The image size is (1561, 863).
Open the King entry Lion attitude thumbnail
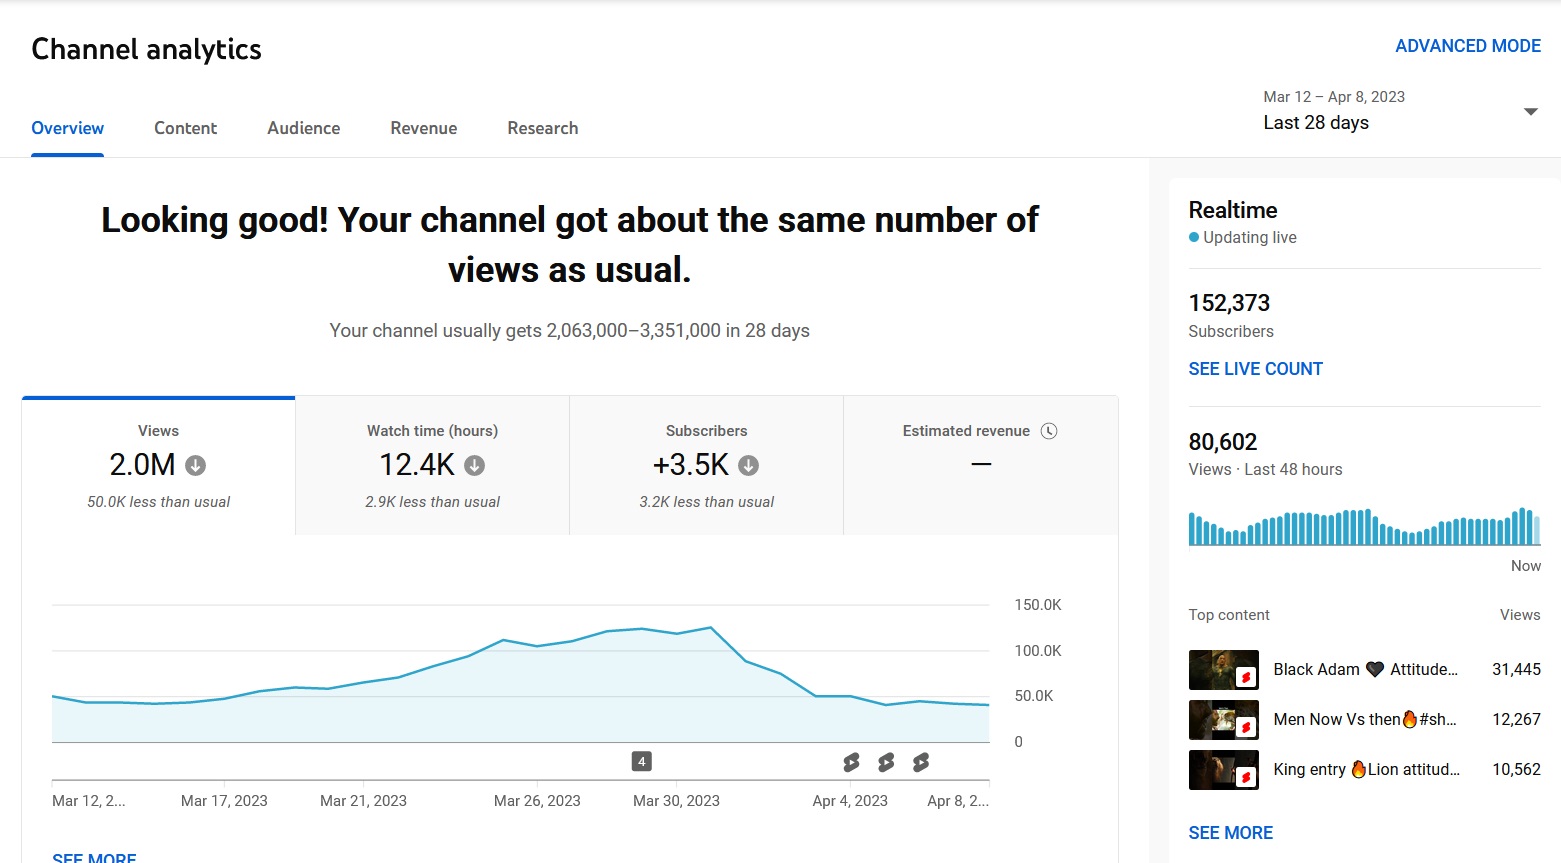1223,770
